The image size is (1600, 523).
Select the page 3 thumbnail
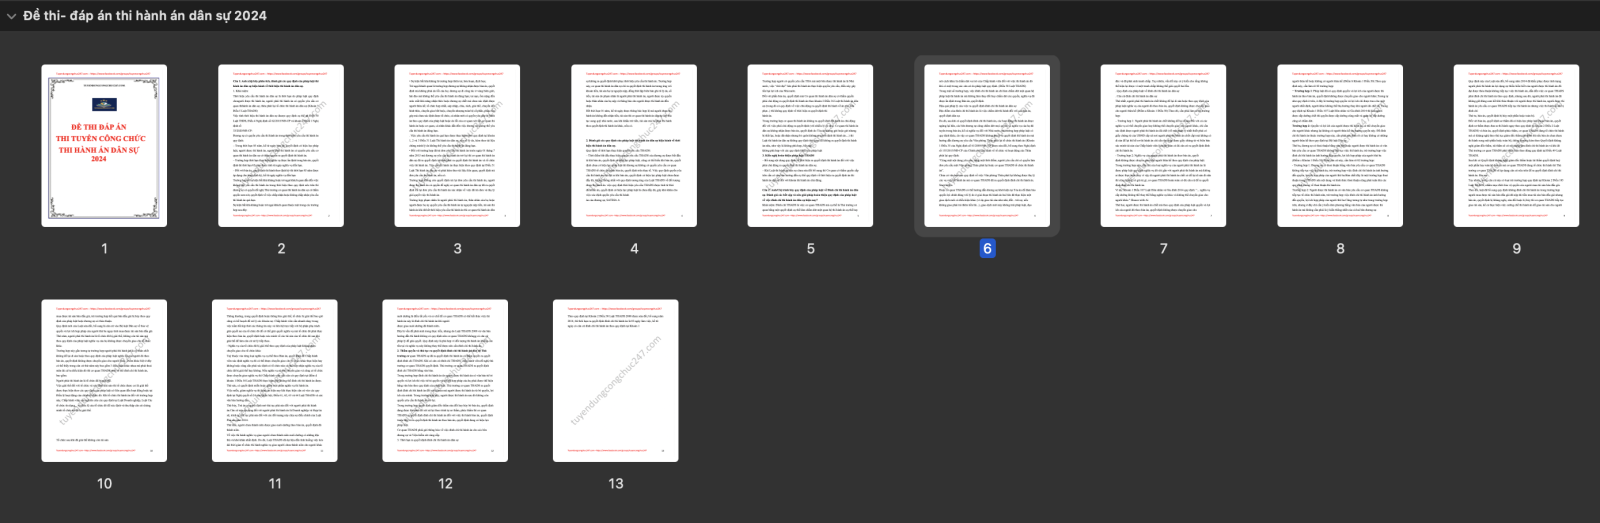click(x=457, y=146)
